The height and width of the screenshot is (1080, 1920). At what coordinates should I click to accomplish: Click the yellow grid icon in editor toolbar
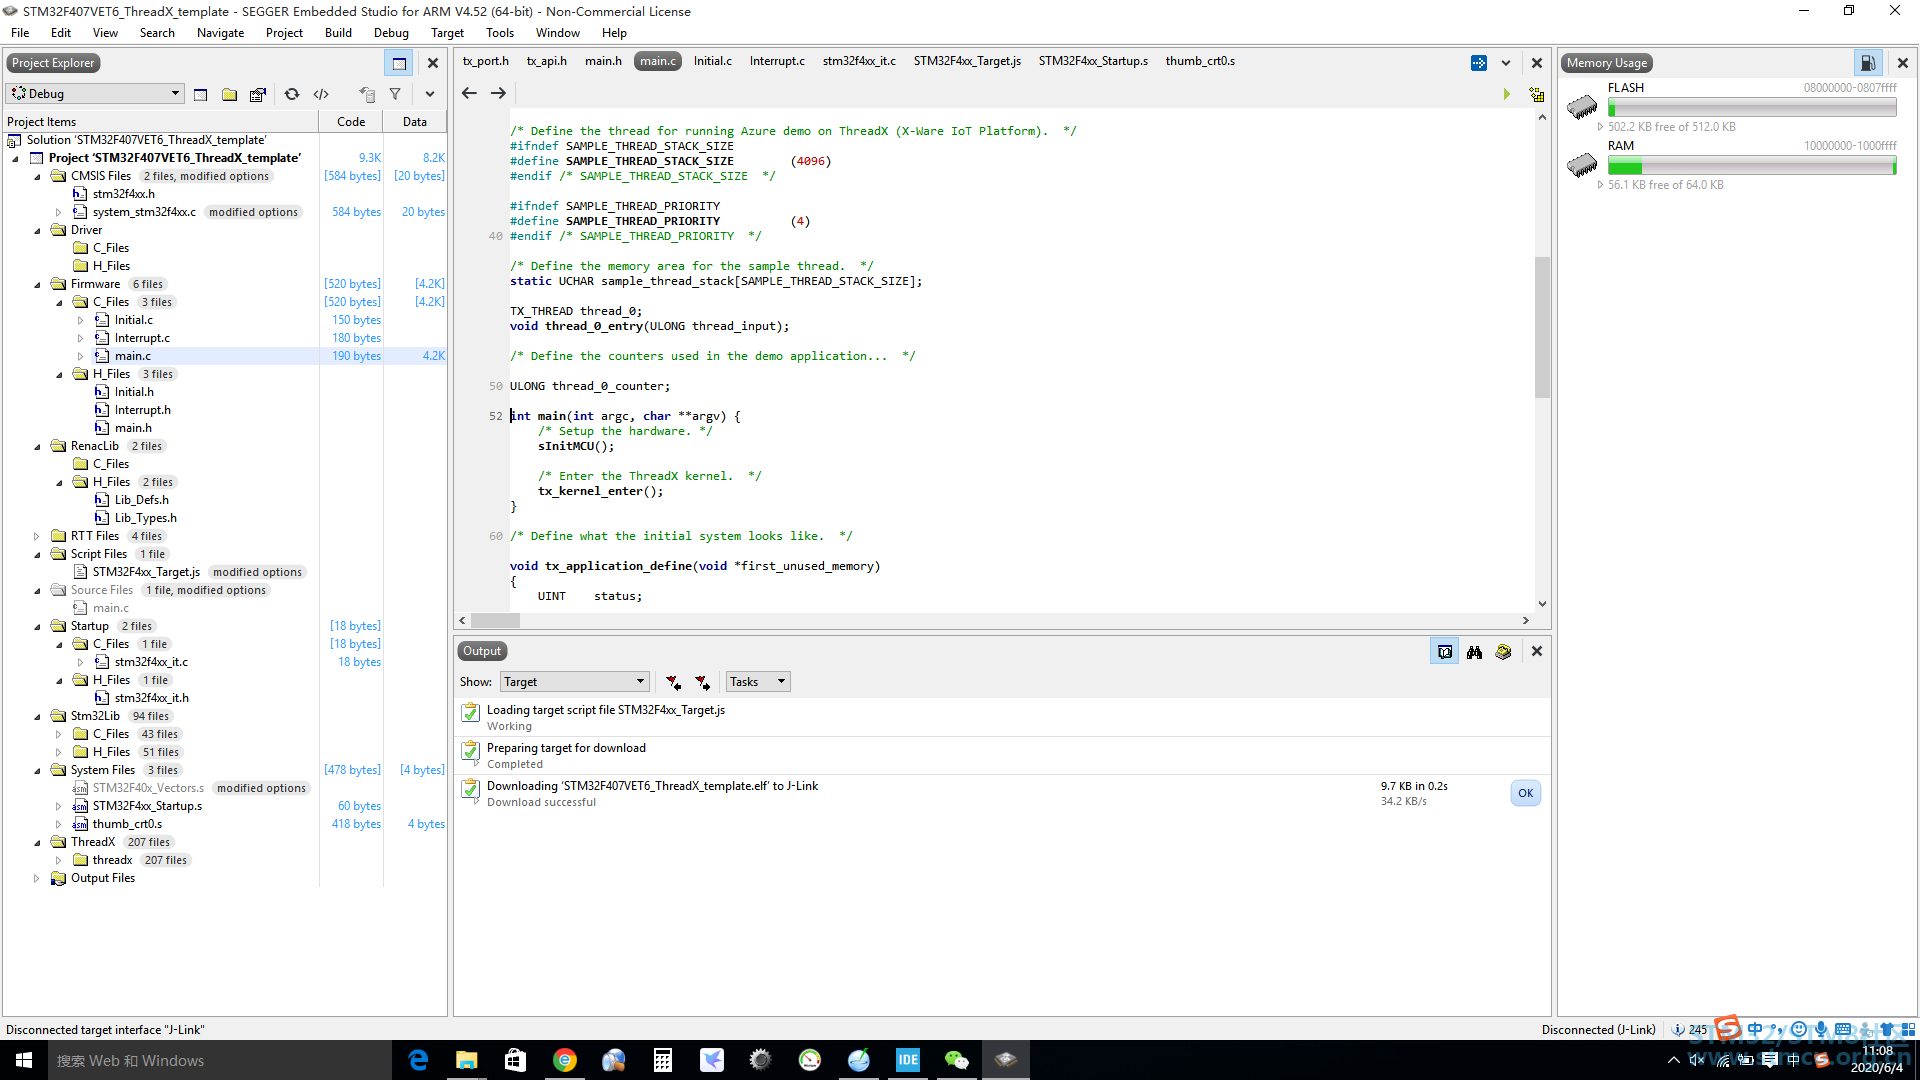click(1537, 95)
